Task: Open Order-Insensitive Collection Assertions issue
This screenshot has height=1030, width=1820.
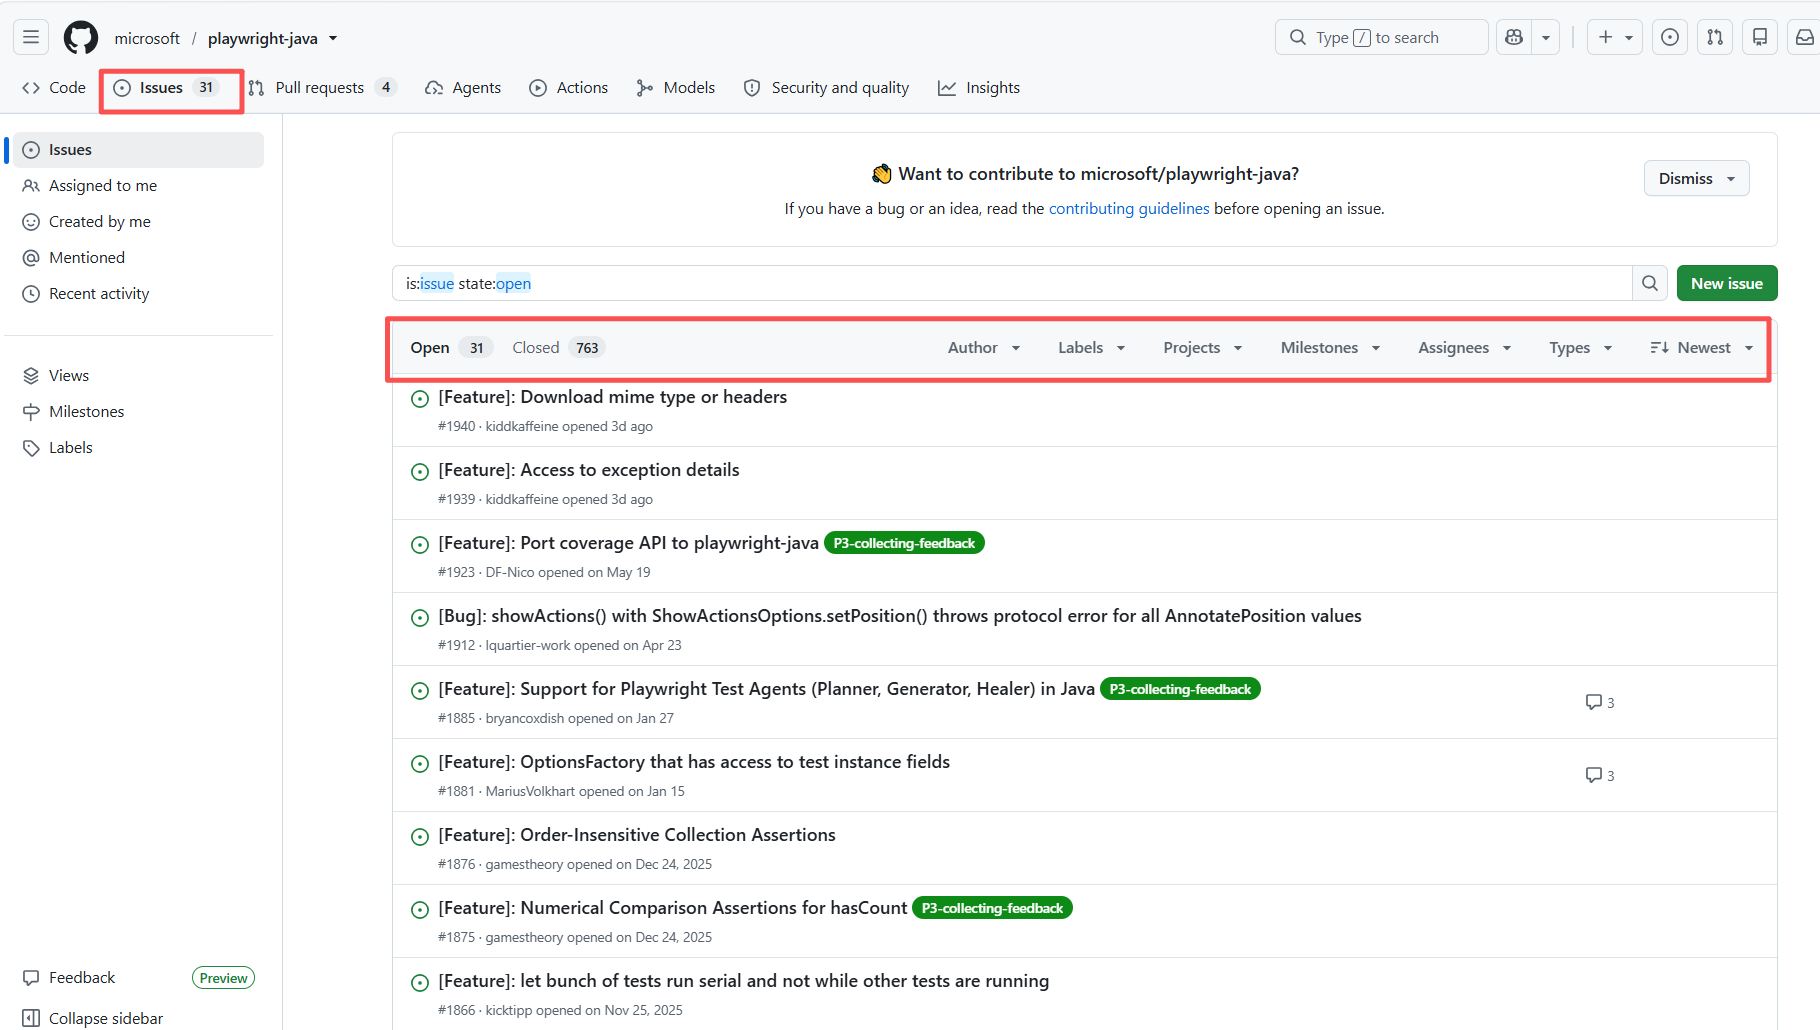Action: tap(637, 835)
